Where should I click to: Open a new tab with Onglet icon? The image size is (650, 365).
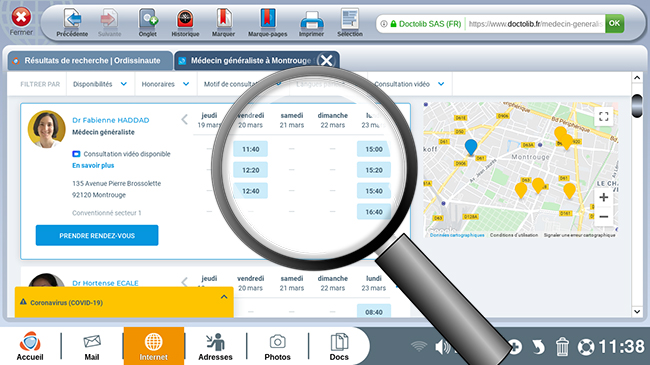pos(148,19)
